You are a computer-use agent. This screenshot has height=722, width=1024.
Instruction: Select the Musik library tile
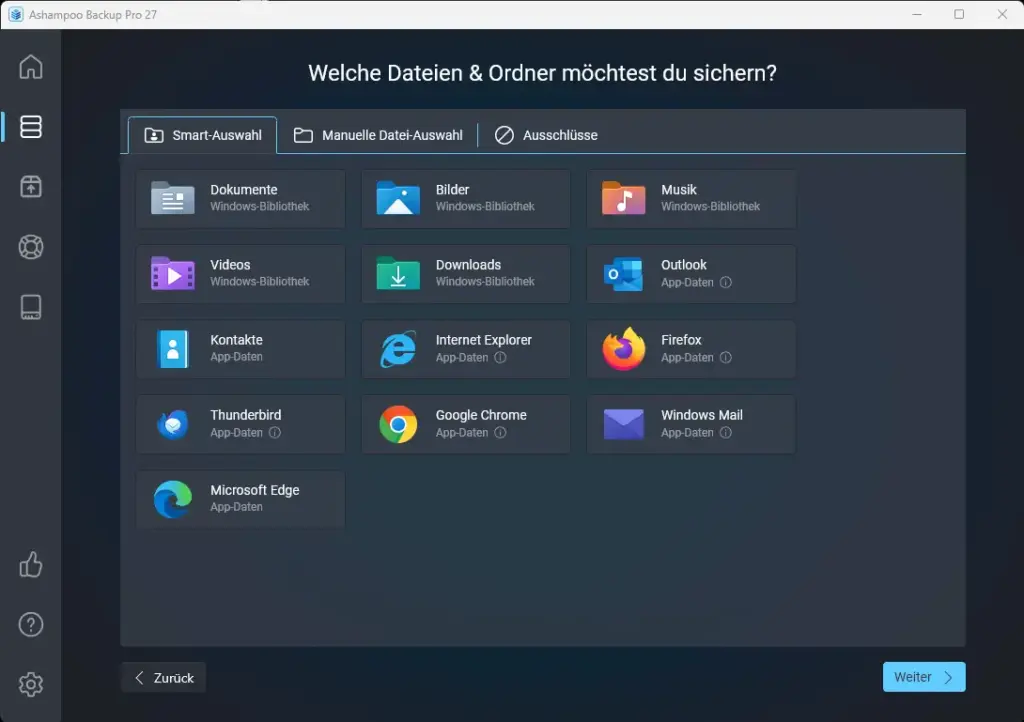[690, 199]
